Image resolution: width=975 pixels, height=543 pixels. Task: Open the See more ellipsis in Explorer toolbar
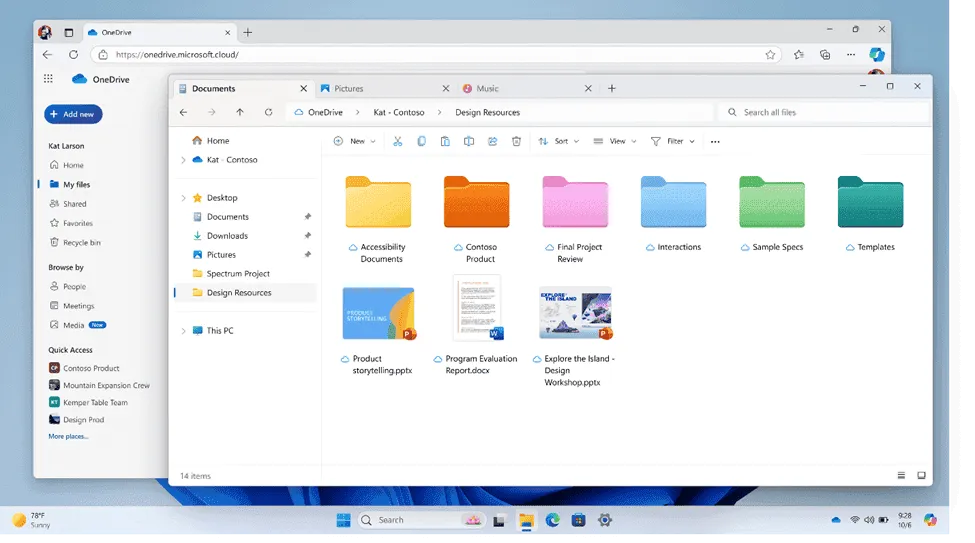pyautogui.click(x=715, y=142)
